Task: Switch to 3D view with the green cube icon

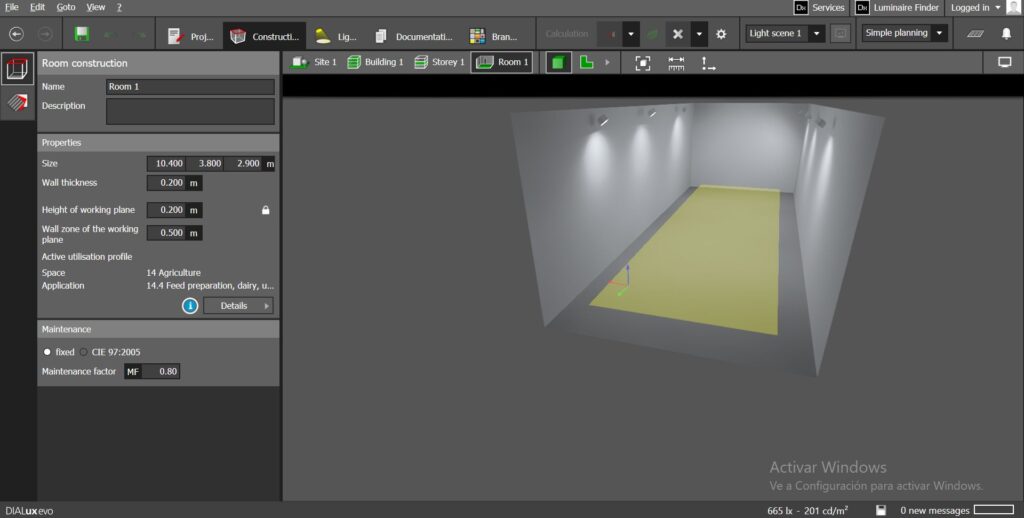Action: coord(559,62)
